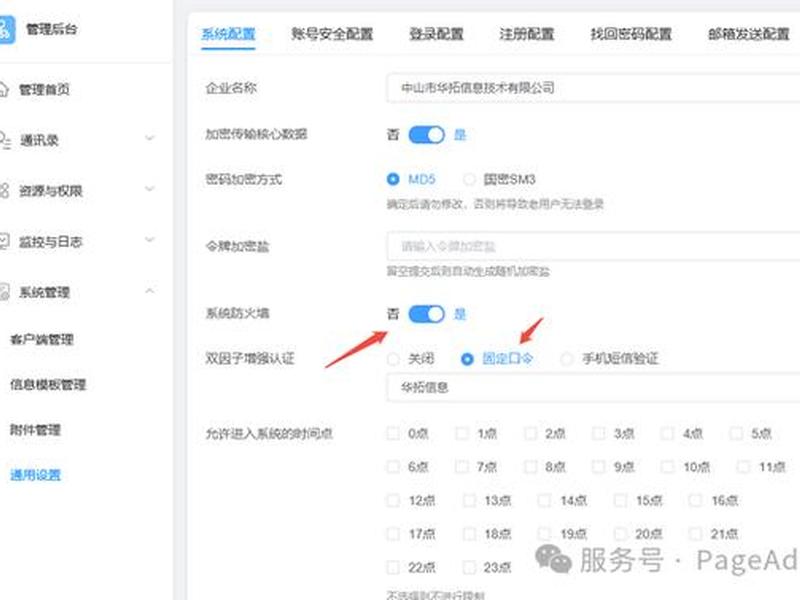The width and height of the screenshot is (800, 600).
Task: Expand the 资源与权限 menu chevron
Action: click(x=149, y=189)
